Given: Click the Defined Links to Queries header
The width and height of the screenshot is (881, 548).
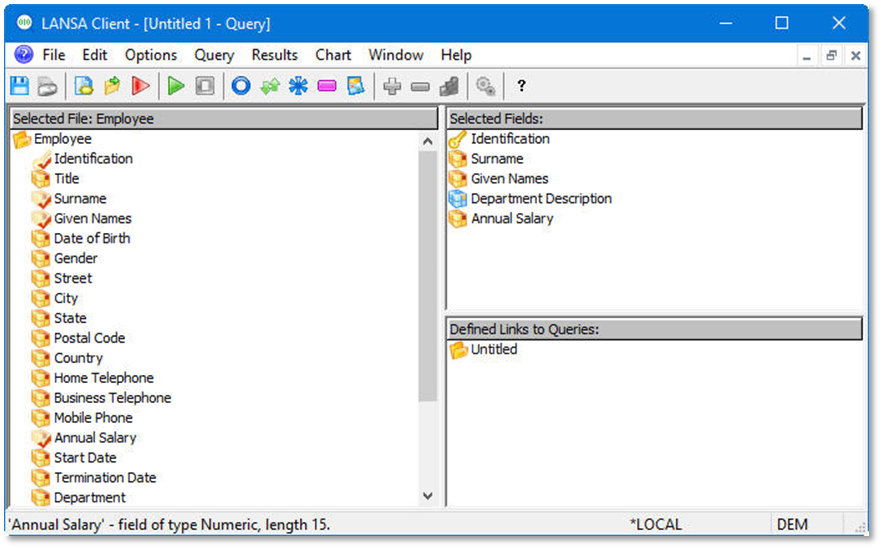Looking at the screenshot, I should coord(655,329).
